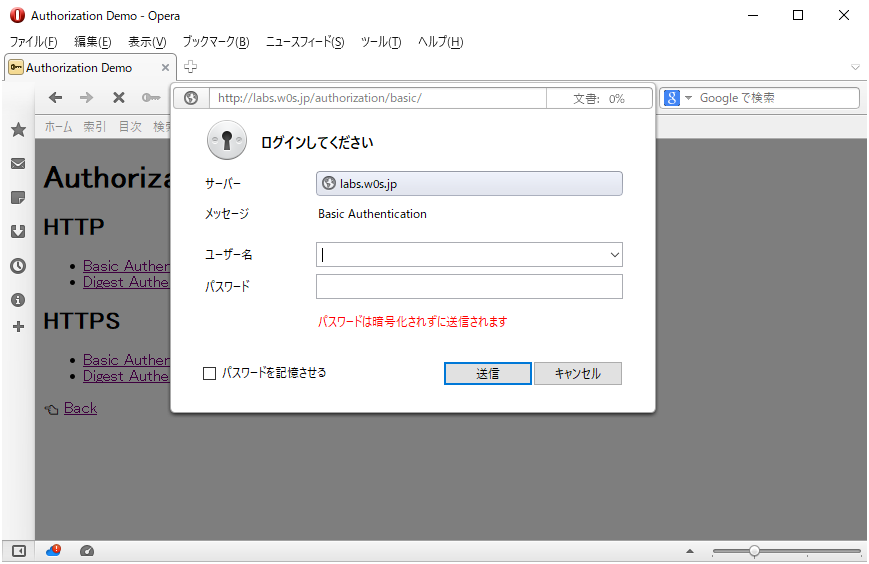Viewport: 869px width, 564px height.
Task: Open the ブックマーク(B) menu
Action: point(215,42)
